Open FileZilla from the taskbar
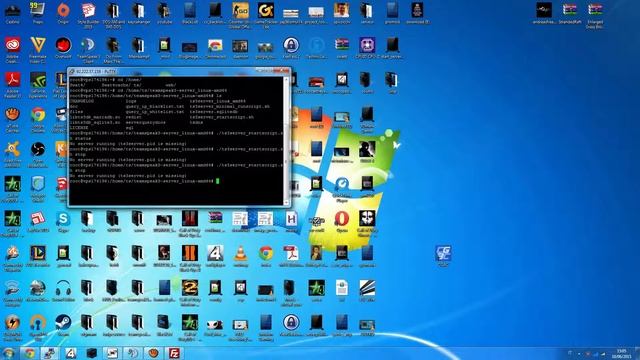Screen dimensions: 640x360 [174, 353]
